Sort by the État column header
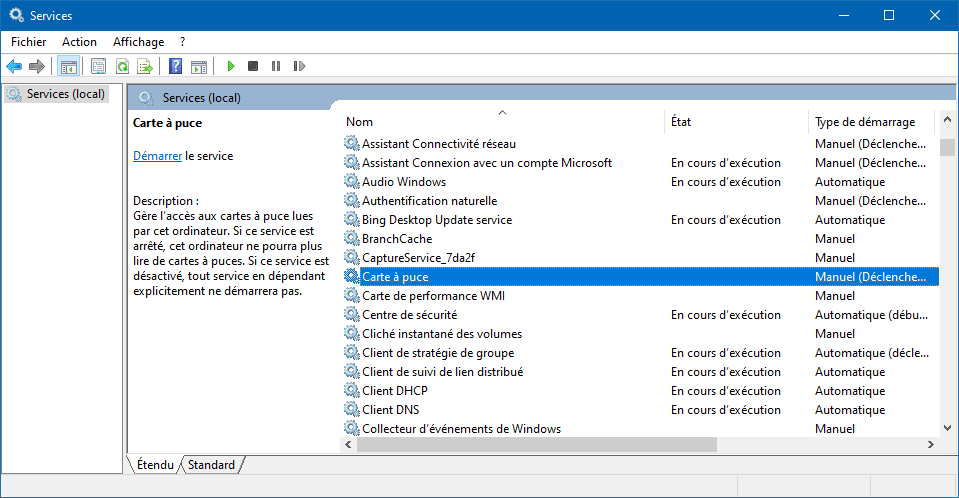Image resolution: width=959 pixels, height=498 pixels. pyautogui.click(x=736, y=121)
